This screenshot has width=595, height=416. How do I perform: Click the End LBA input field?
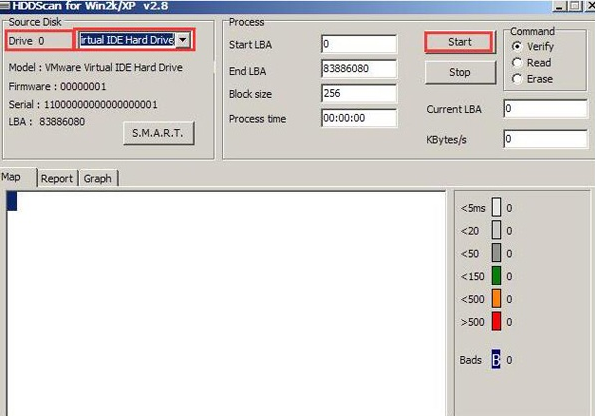359,69
